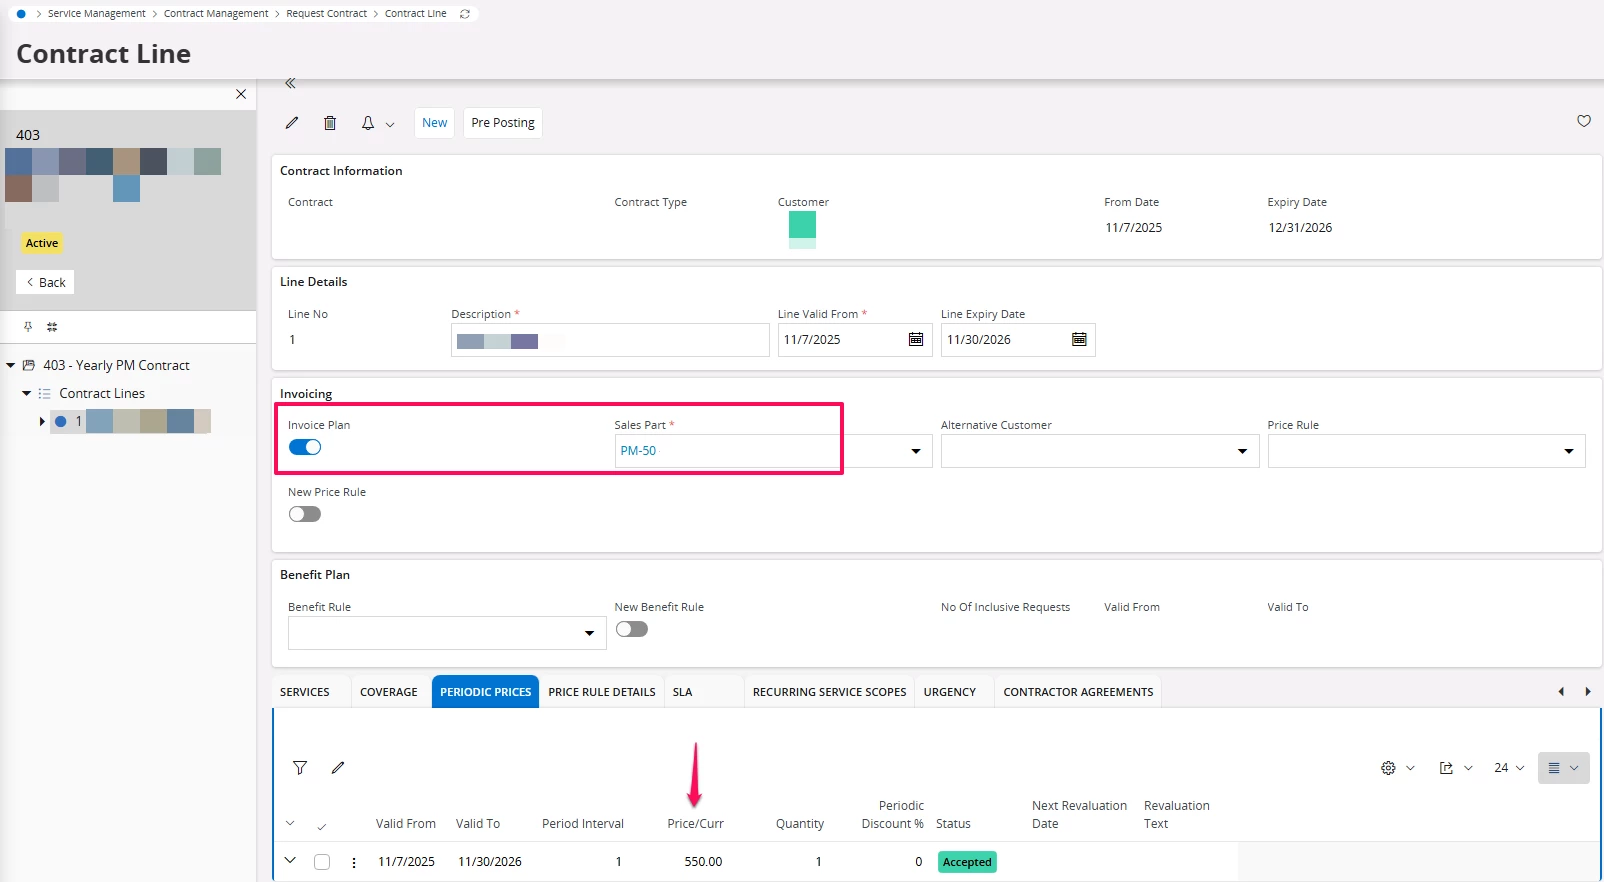
Task: Open the filter icon in Periodic Prices
Action: 300,768
